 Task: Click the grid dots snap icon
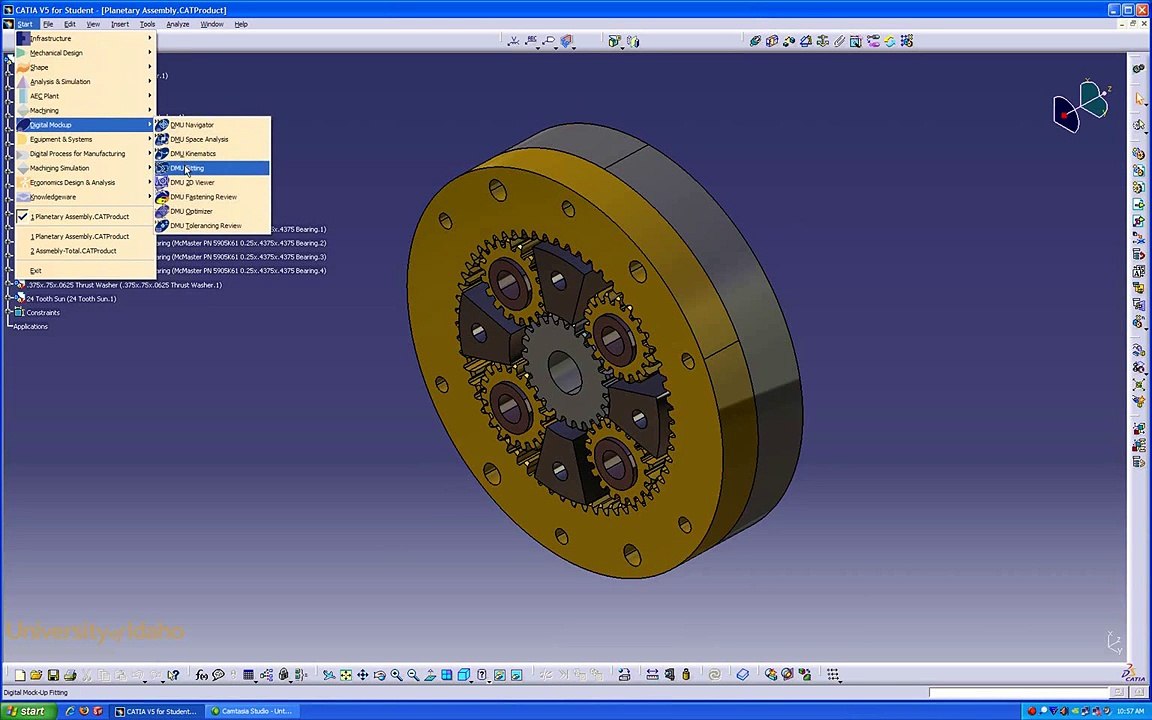click(833, 674)
